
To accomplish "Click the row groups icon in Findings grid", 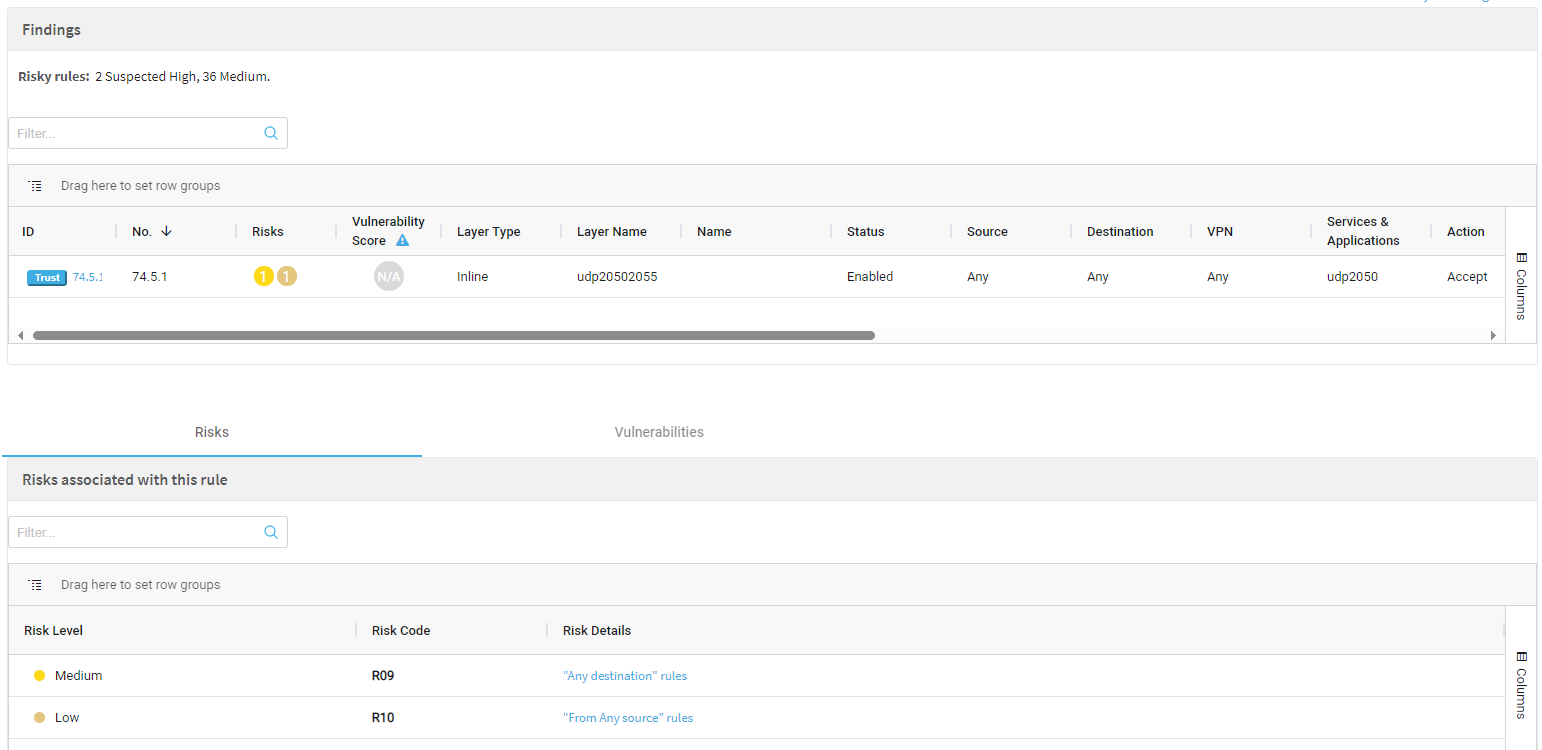I will coord(35,186).
